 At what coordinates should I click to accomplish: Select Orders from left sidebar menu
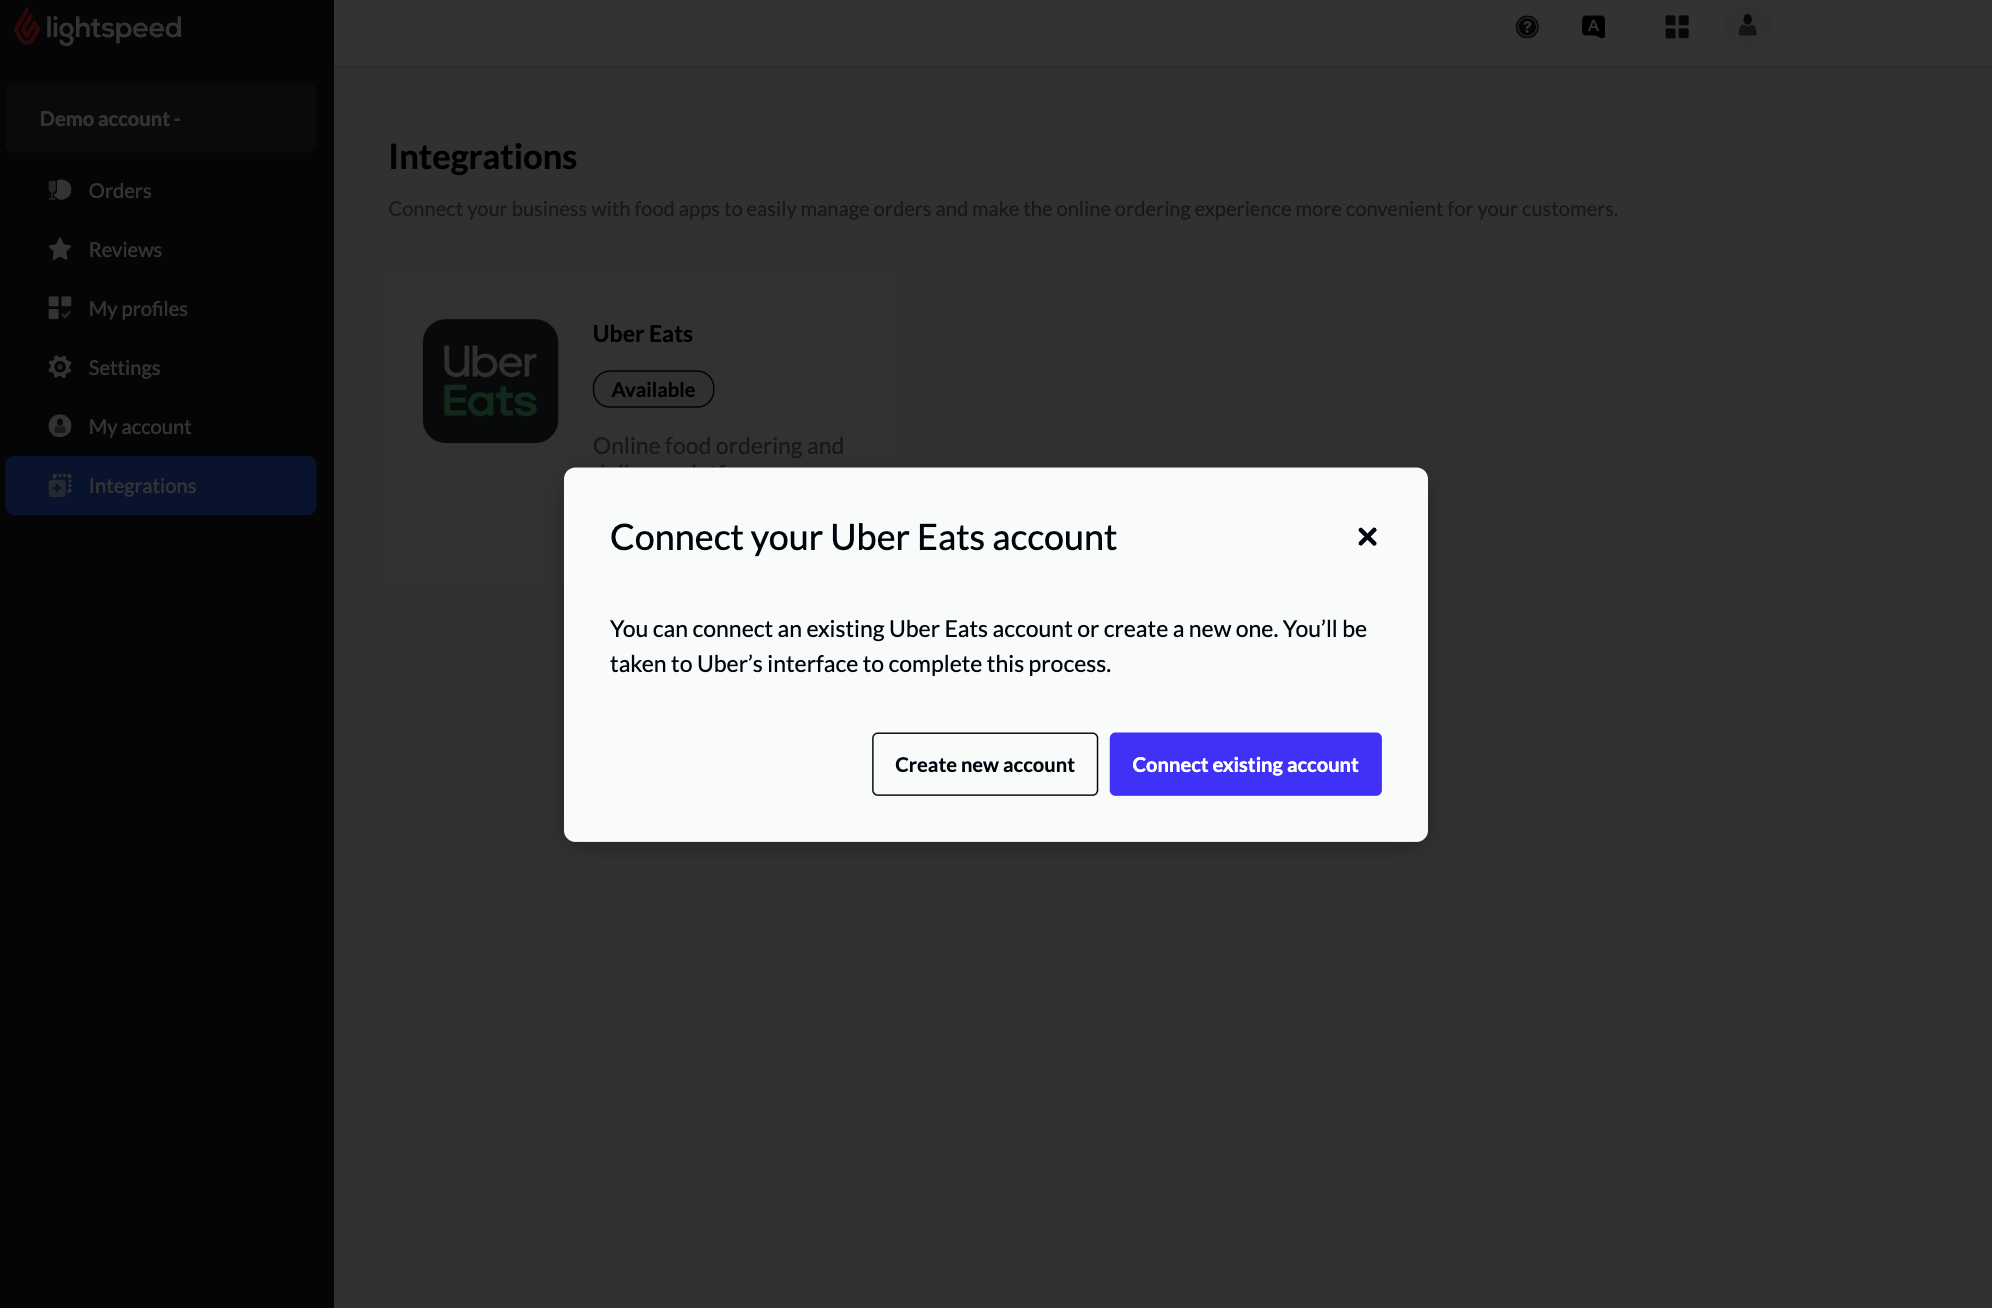point(120,190)
